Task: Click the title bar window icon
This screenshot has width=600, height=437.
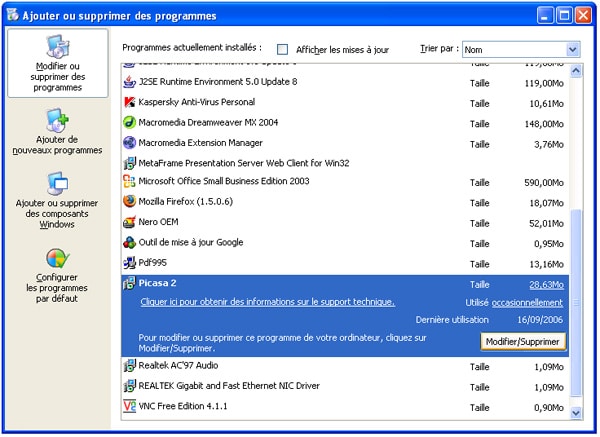Action: pyautogui.click(x=13, y=15)
